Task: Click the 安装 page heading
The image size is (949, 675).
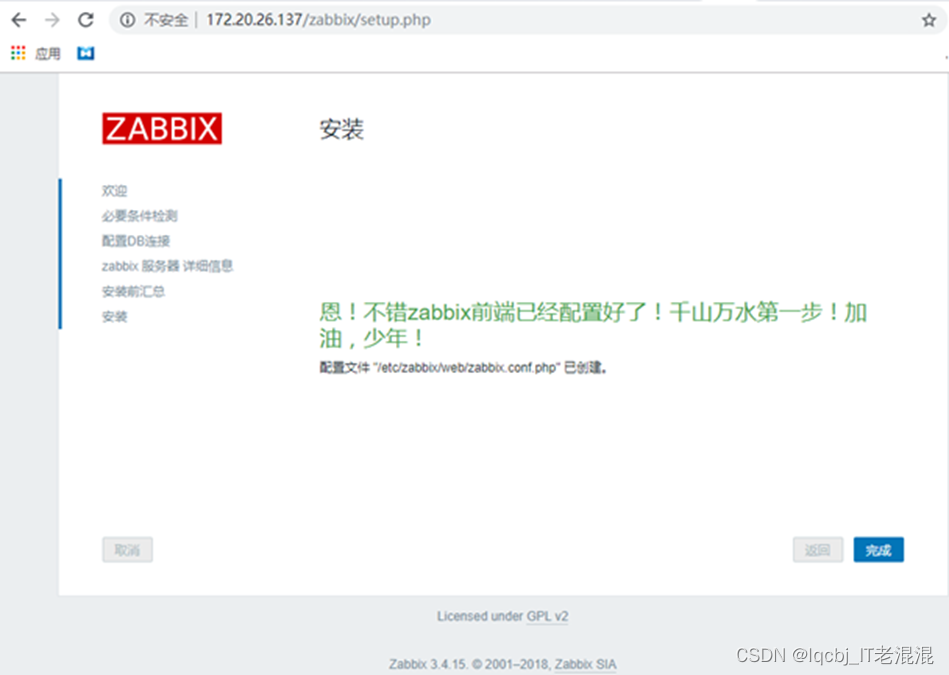Action: [341, 129]
